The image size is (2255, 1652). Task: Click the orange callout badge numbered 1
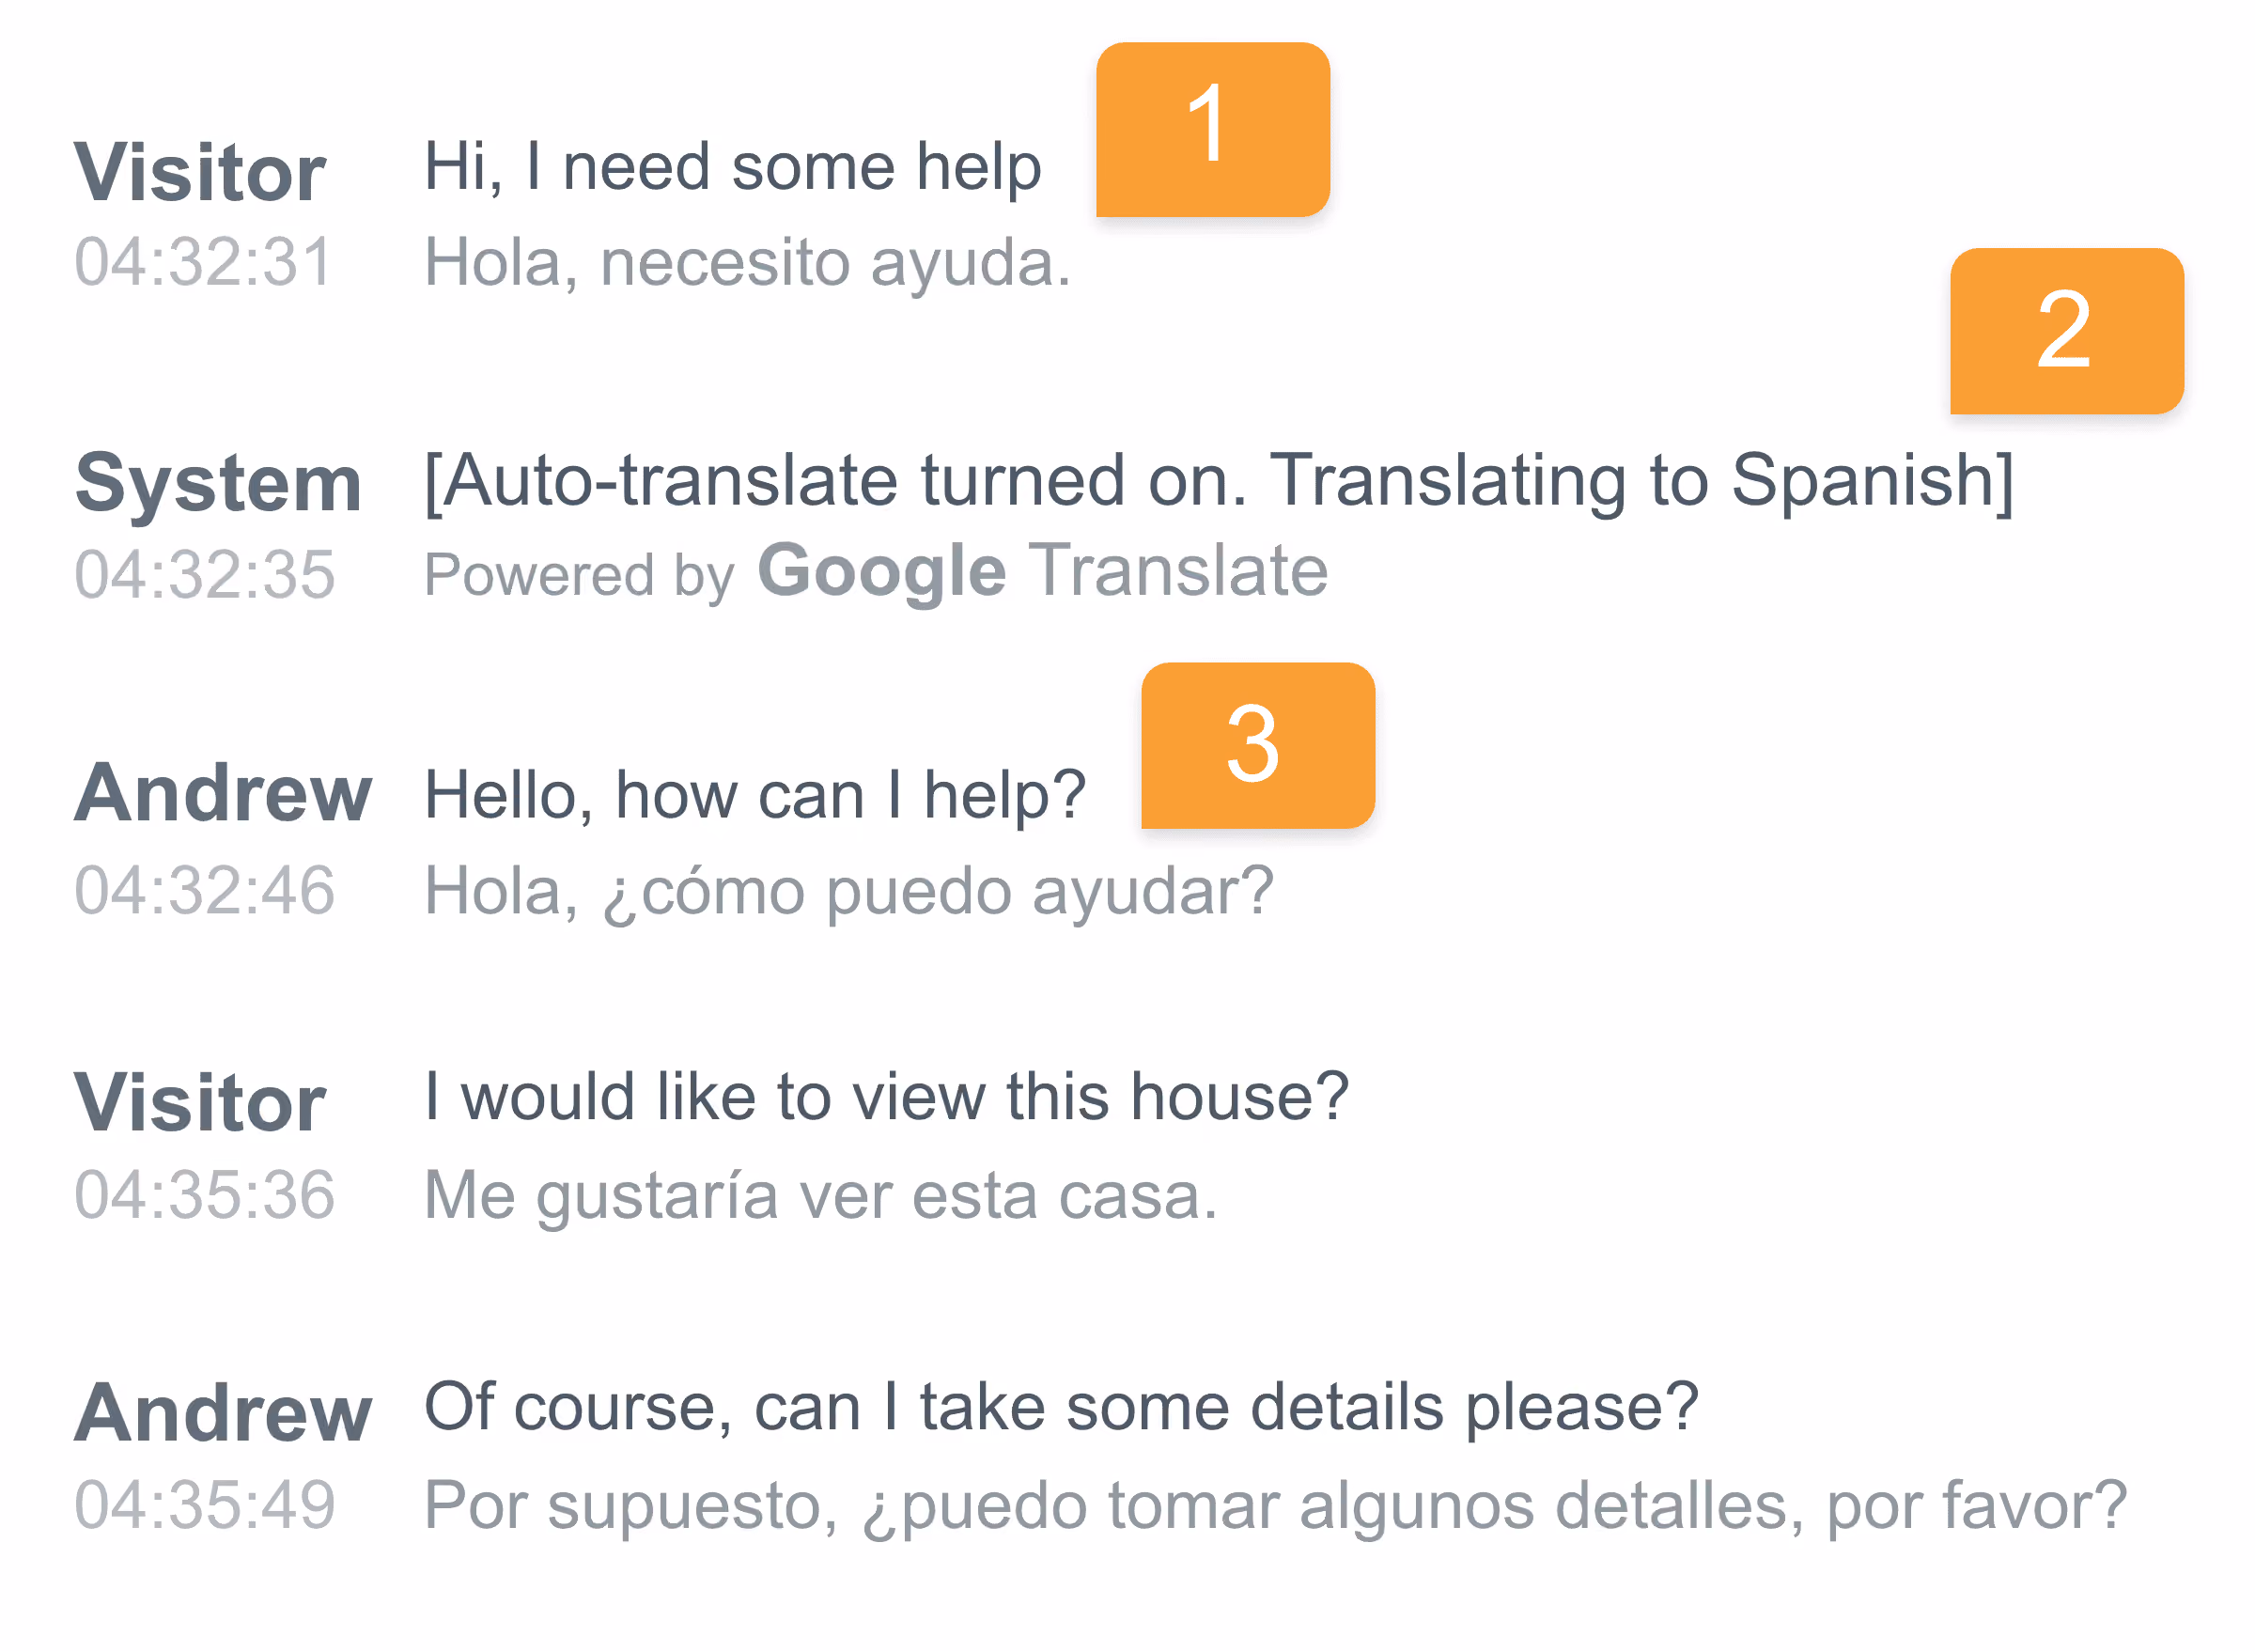tap(1212, 129)
